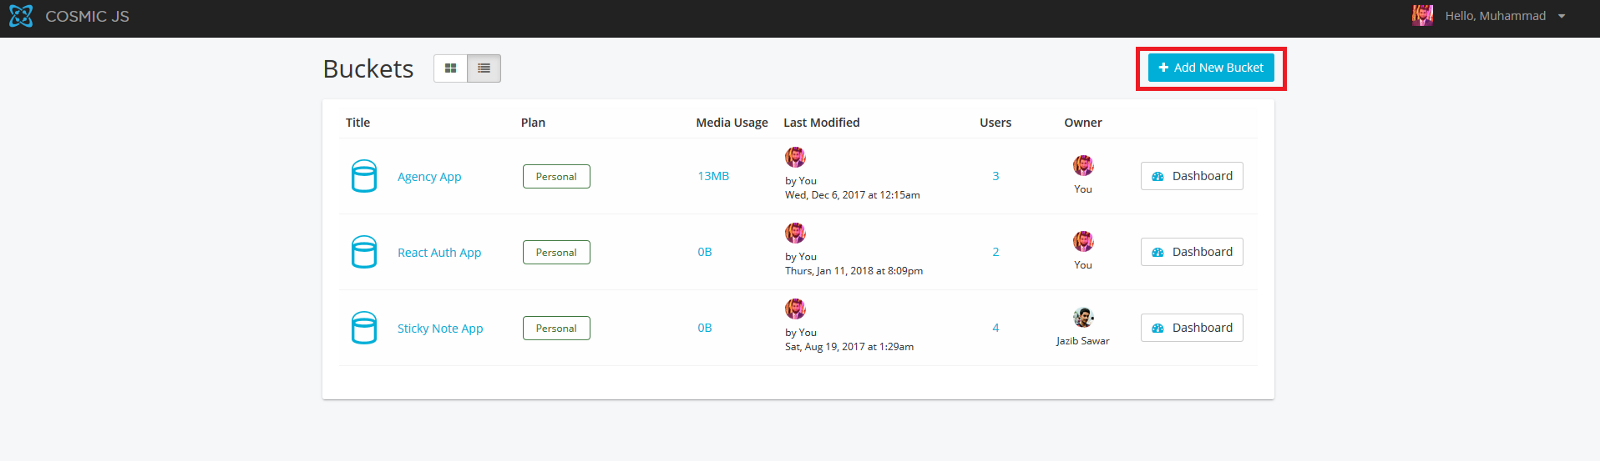The image size is (1600, 461).
Task: Switch to list view of buckets
Action: (484, 68)
